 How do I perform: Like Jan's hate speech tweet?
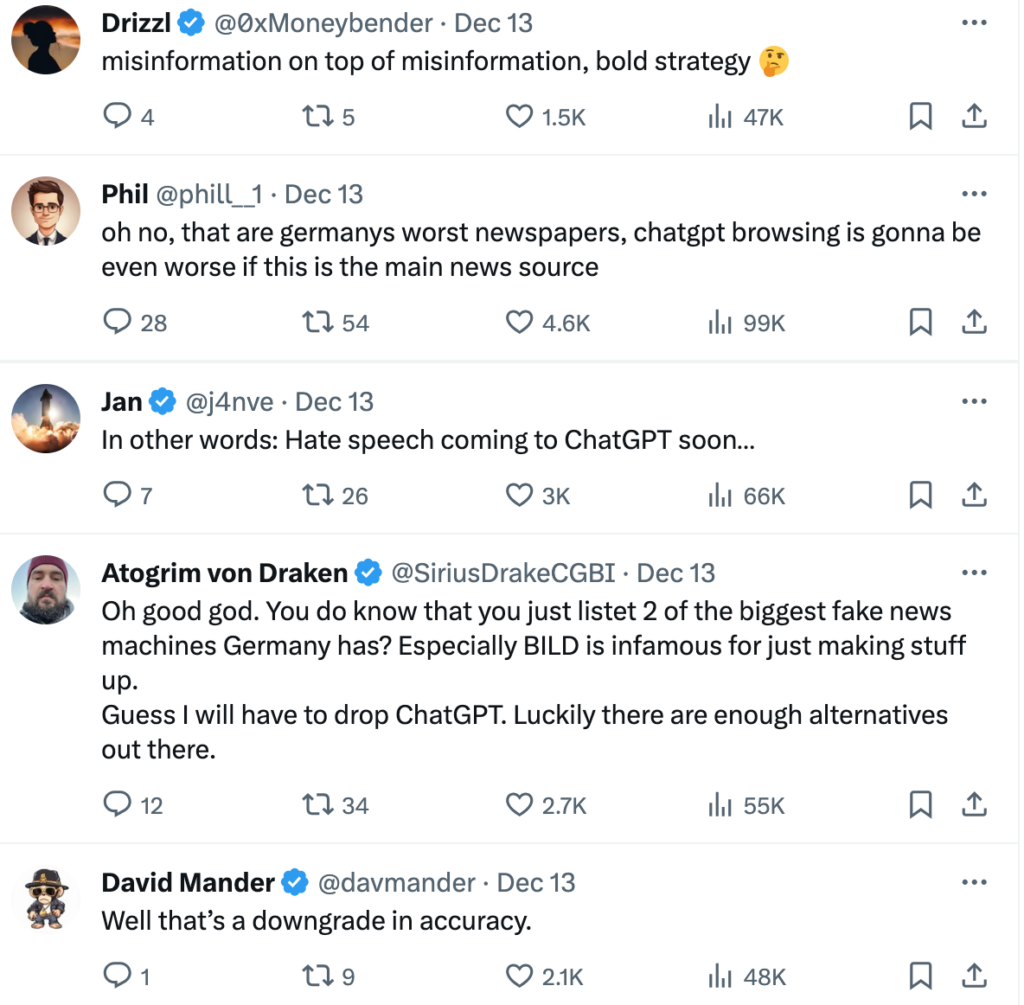pos(520,496)
